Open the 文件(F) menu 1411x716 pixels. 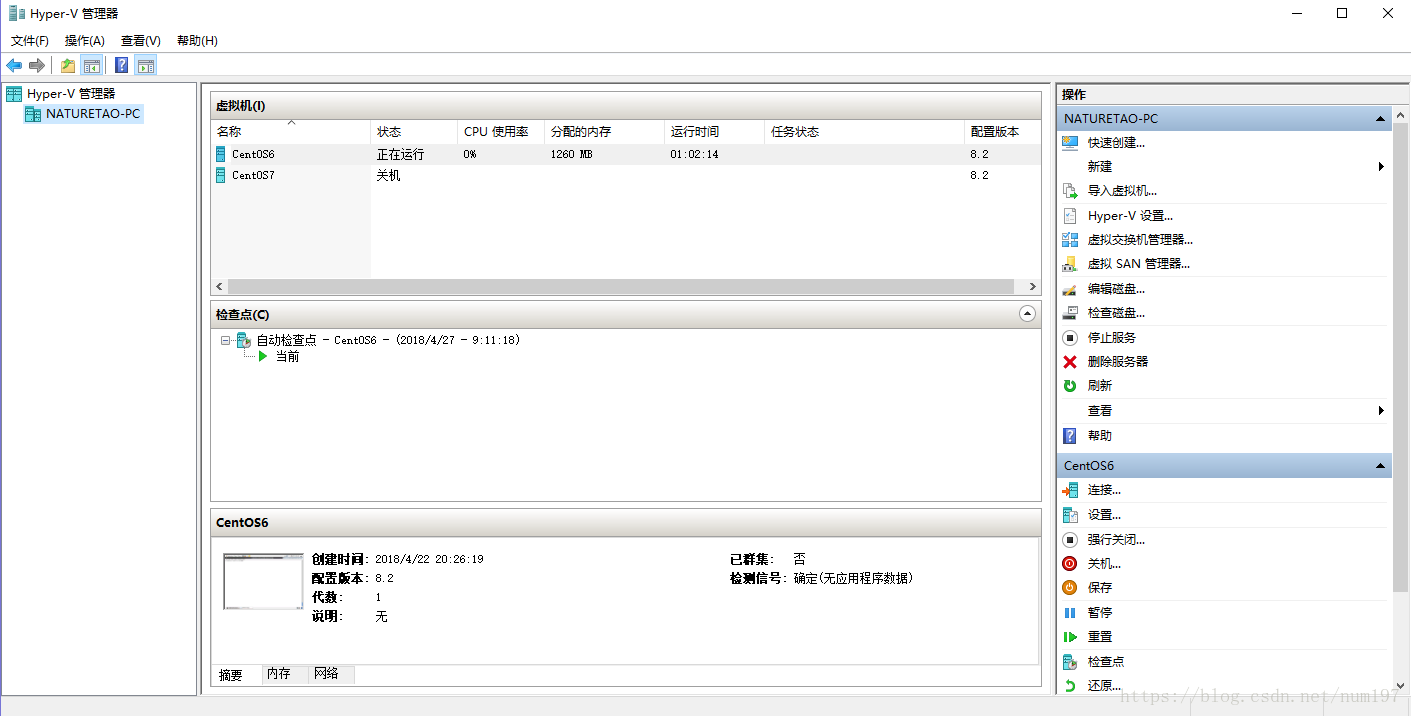pos(30,41)
